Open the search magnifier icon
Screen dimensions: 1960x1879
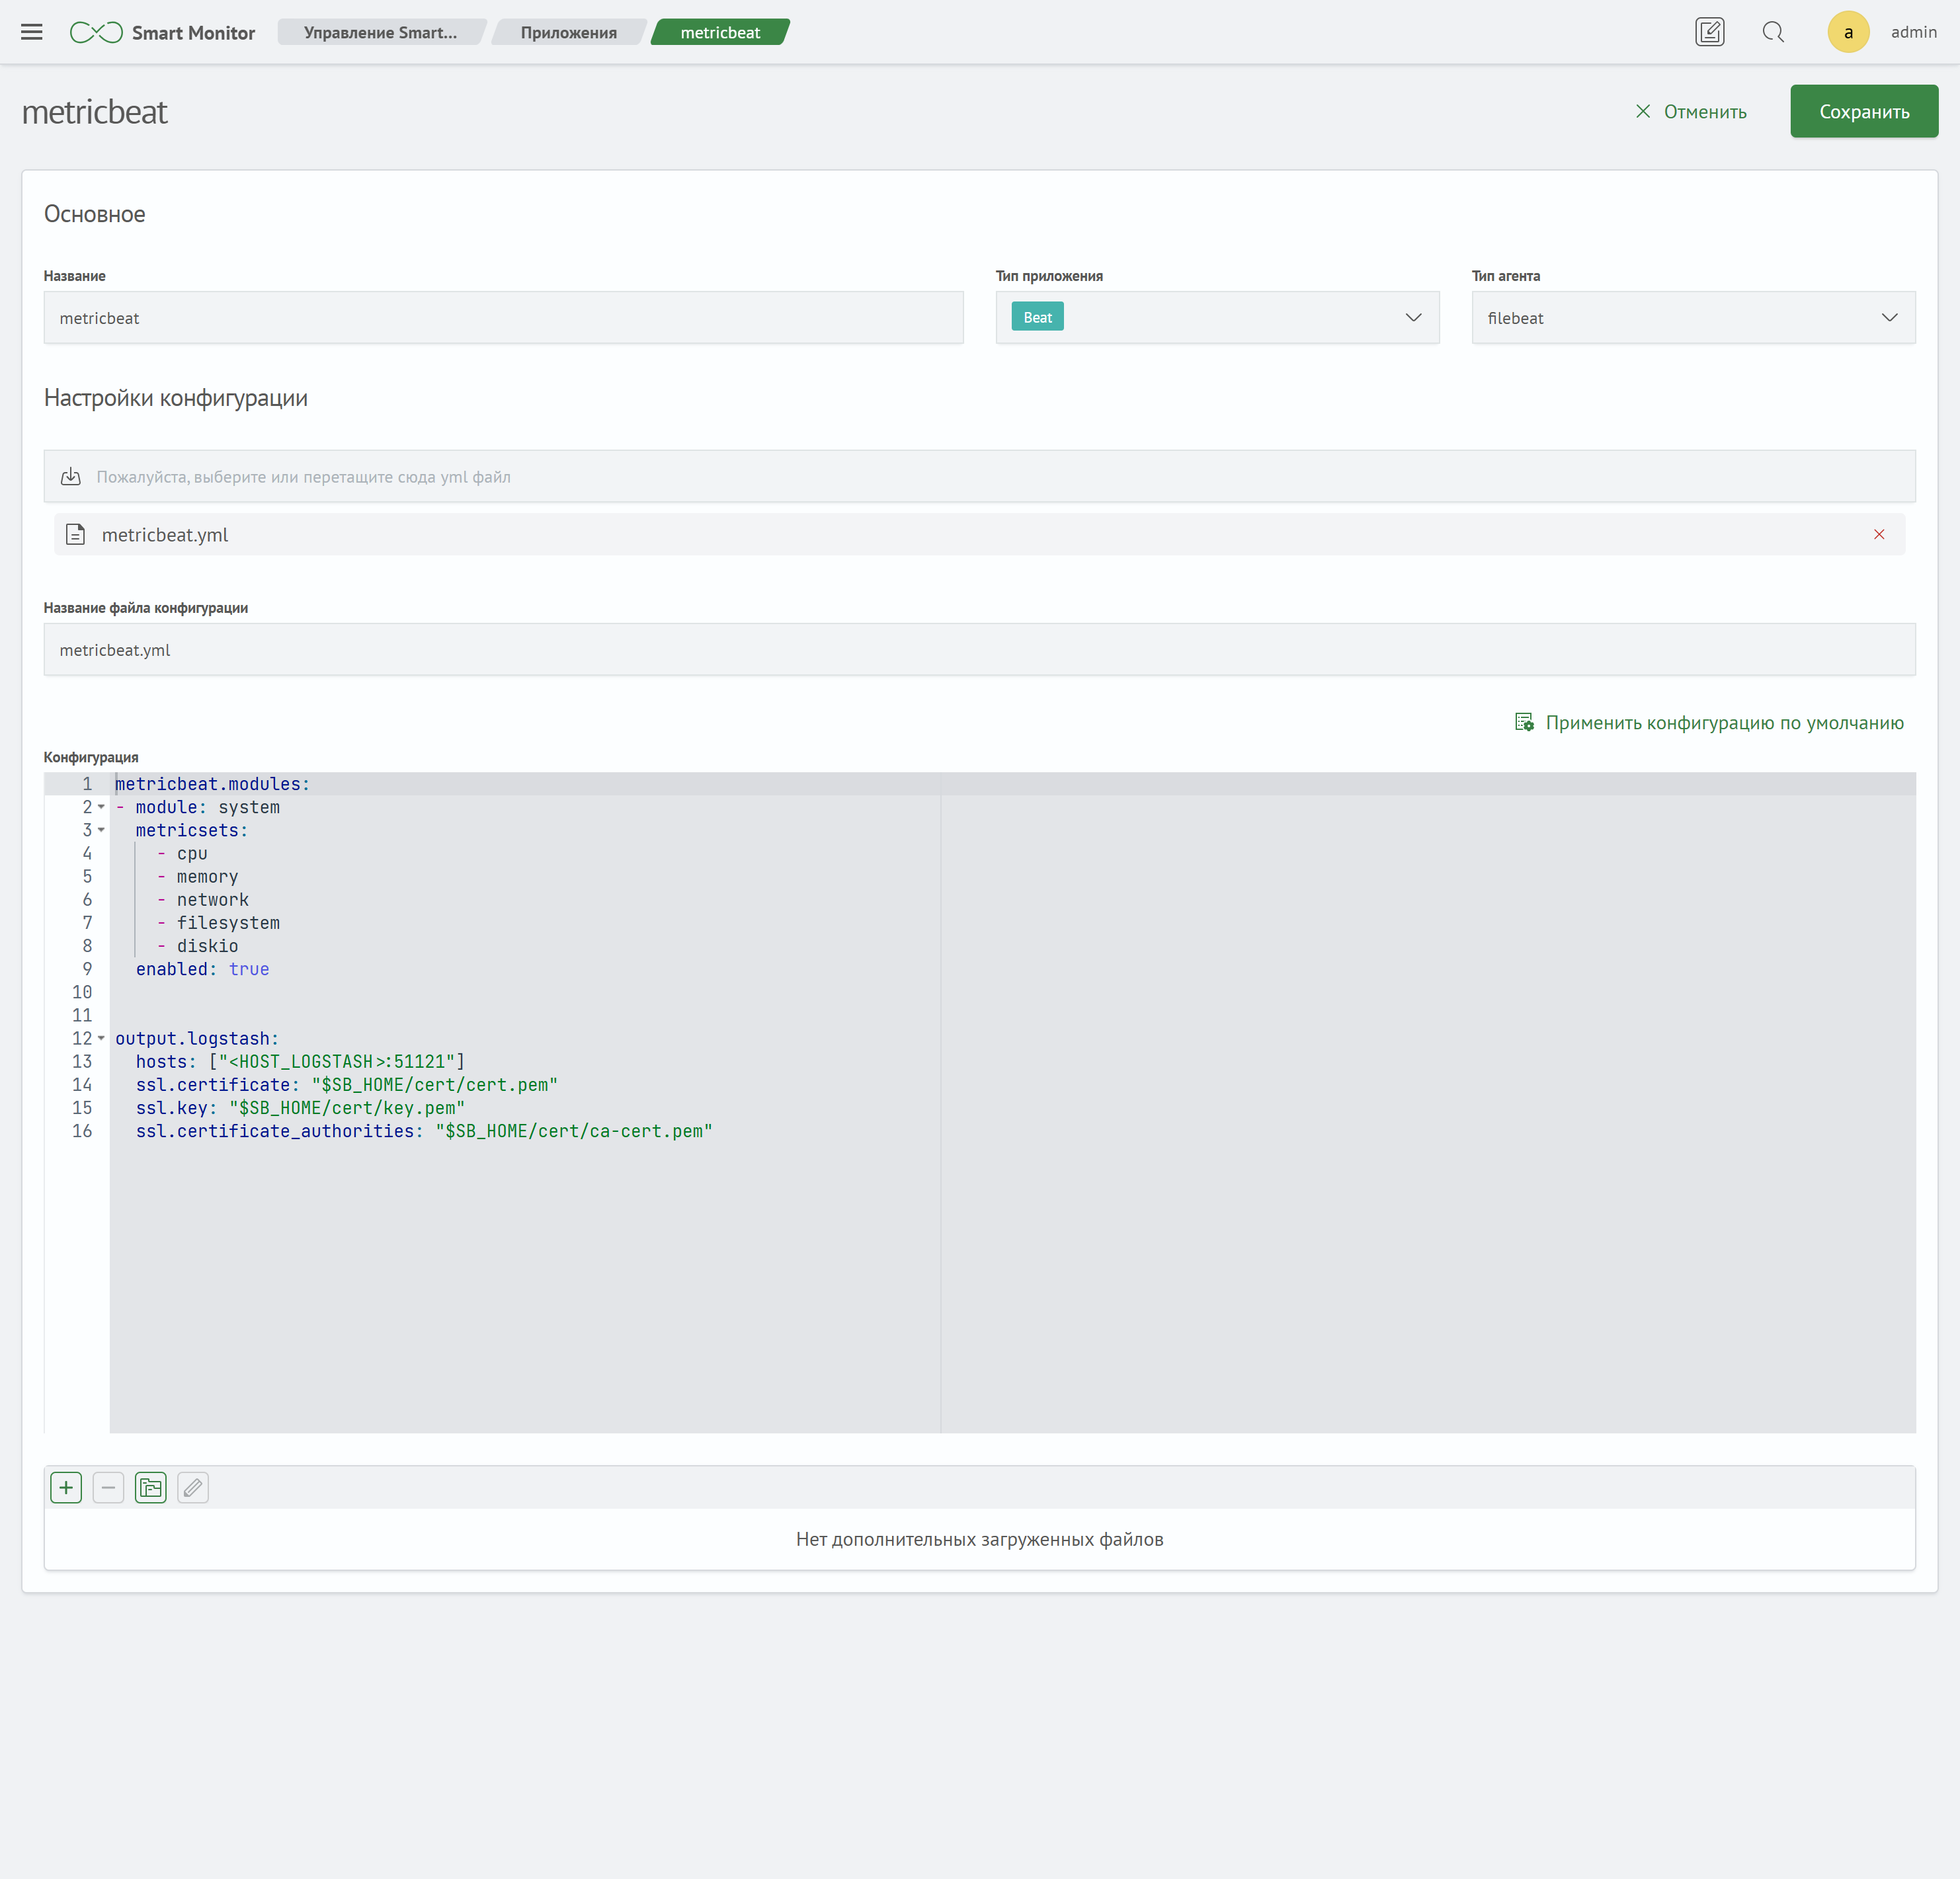coord(1773,32)
